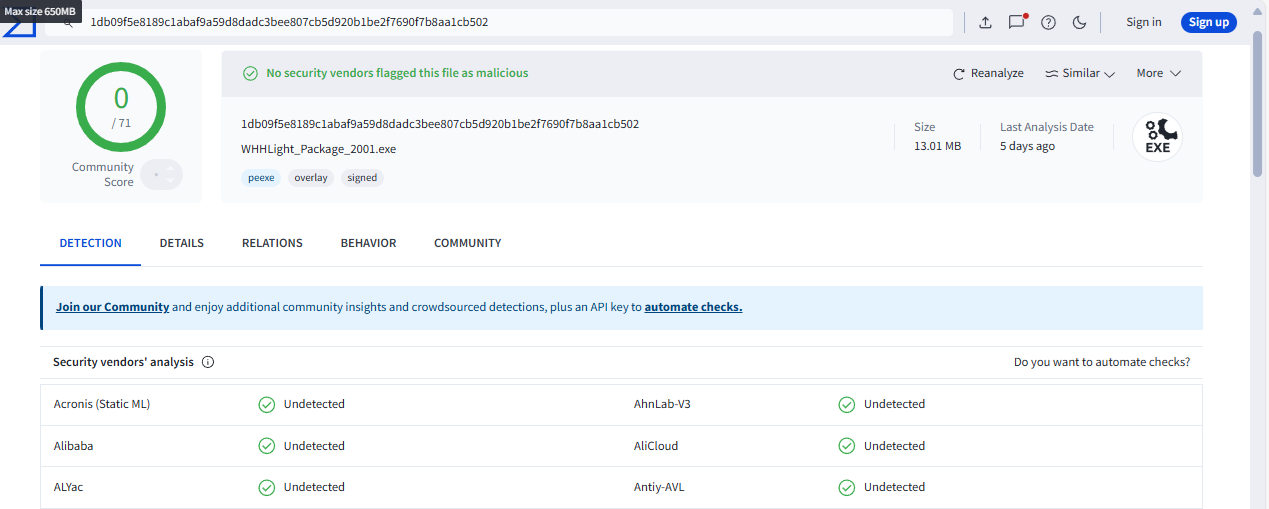Open the BEHAVIOR tab

pyautogui.click(x=368, y=243)
